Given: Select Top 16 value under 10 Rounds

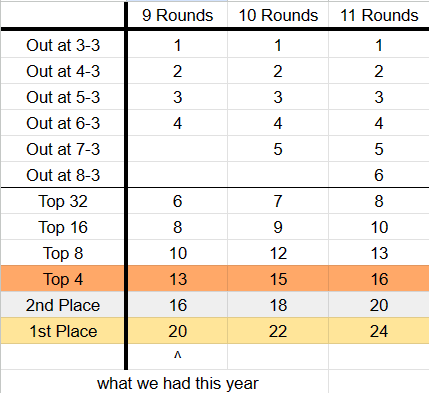Looking at the screenshot, I should point(278,227).
